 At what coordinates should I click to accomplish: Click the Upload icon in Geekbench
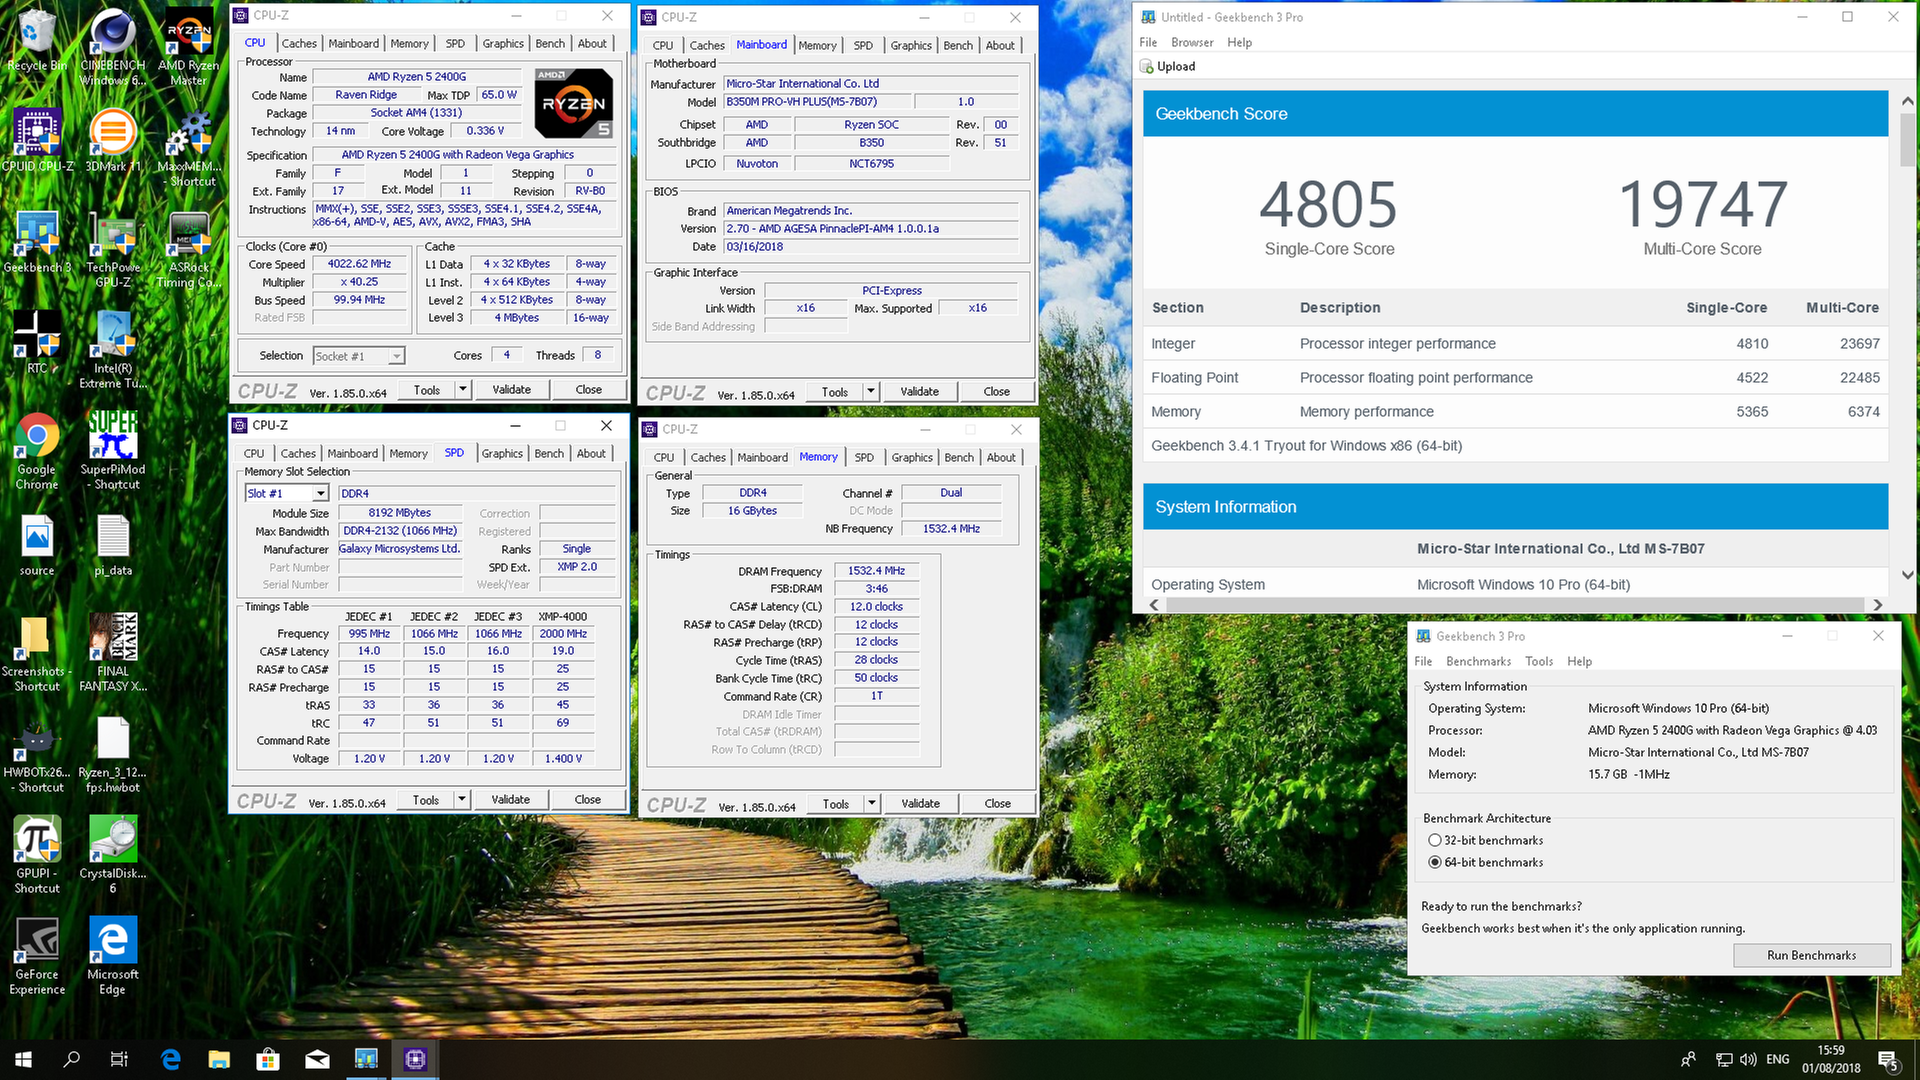coord(1146,67)
